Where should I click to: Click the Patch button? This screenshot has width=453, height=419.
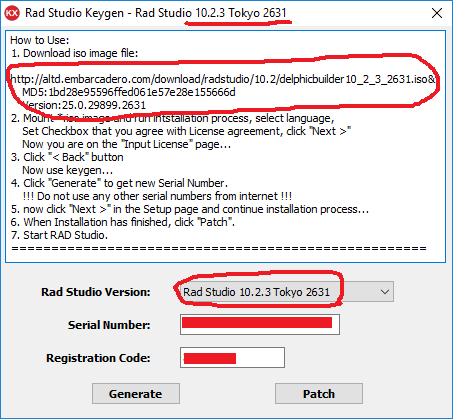(x=319, y=394)
